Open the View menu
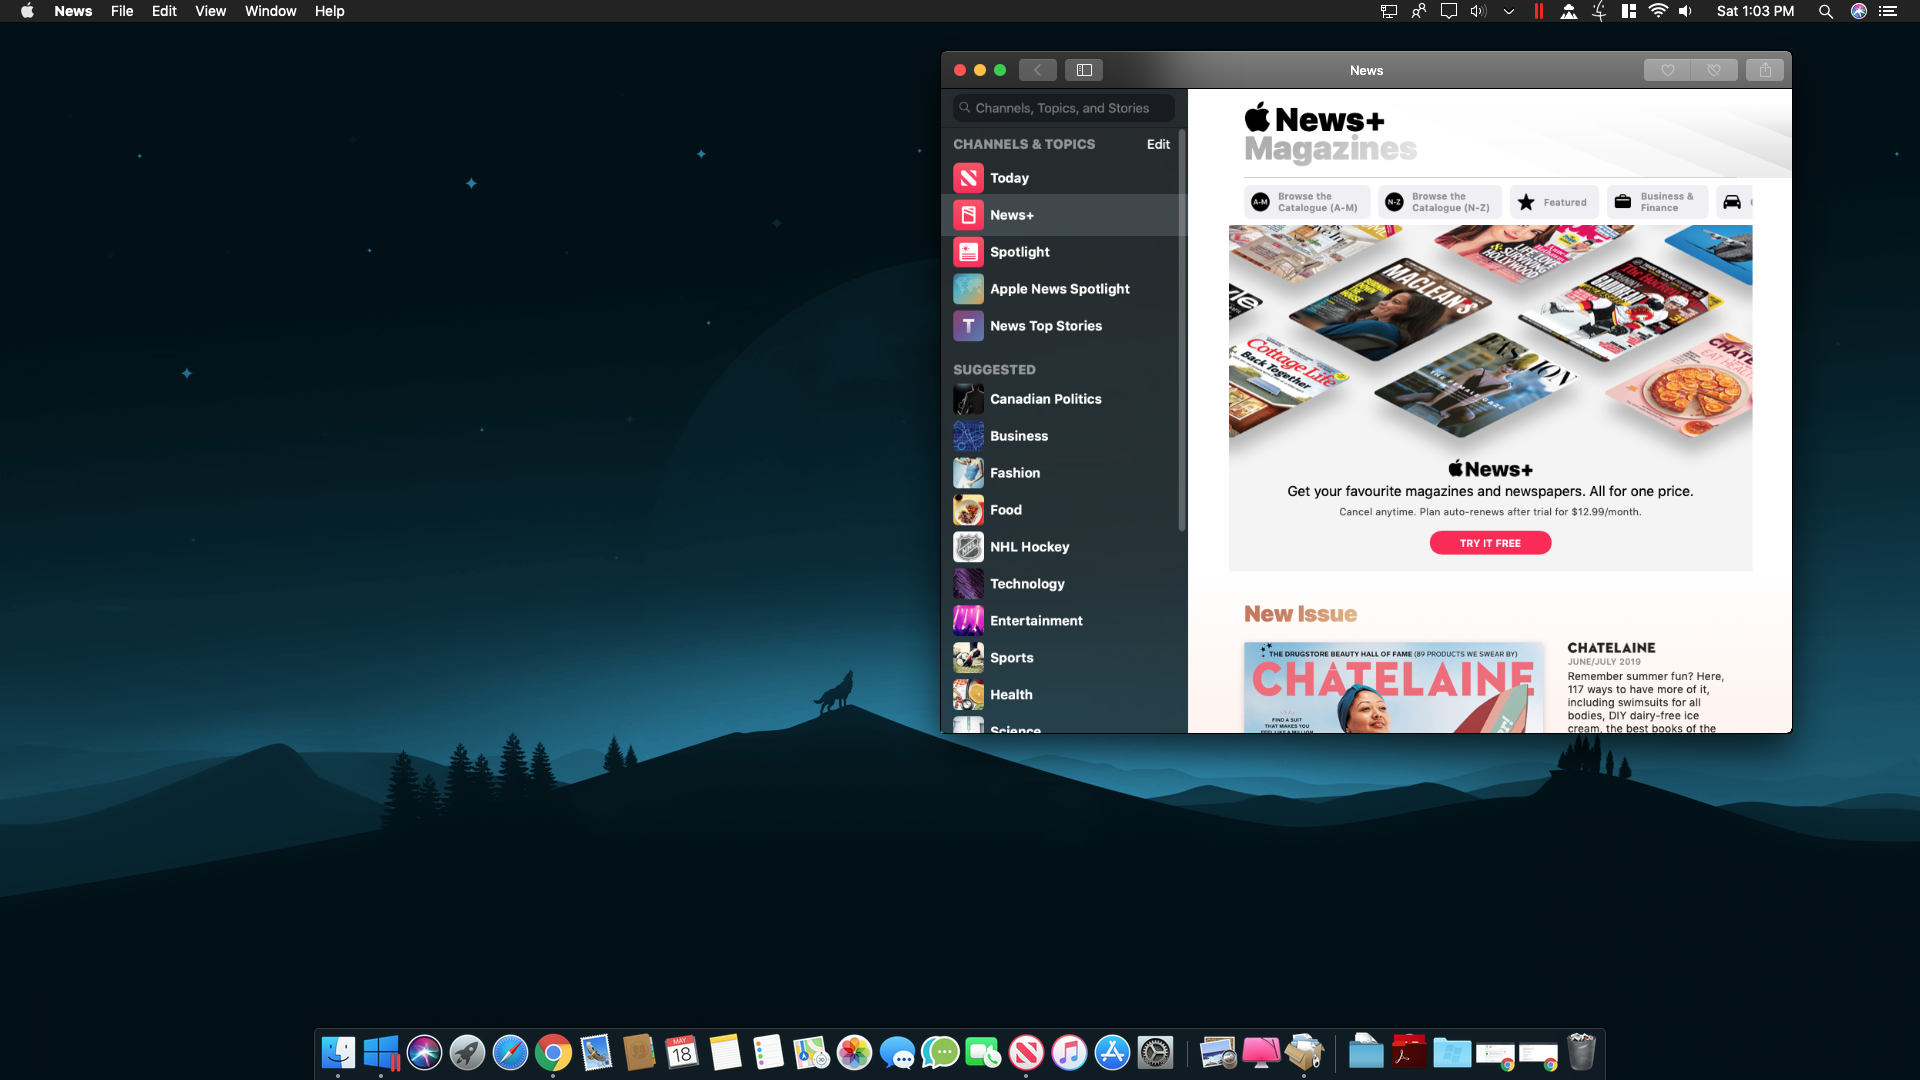The width and height of the screenshot is (1920, 1080). 210,11
